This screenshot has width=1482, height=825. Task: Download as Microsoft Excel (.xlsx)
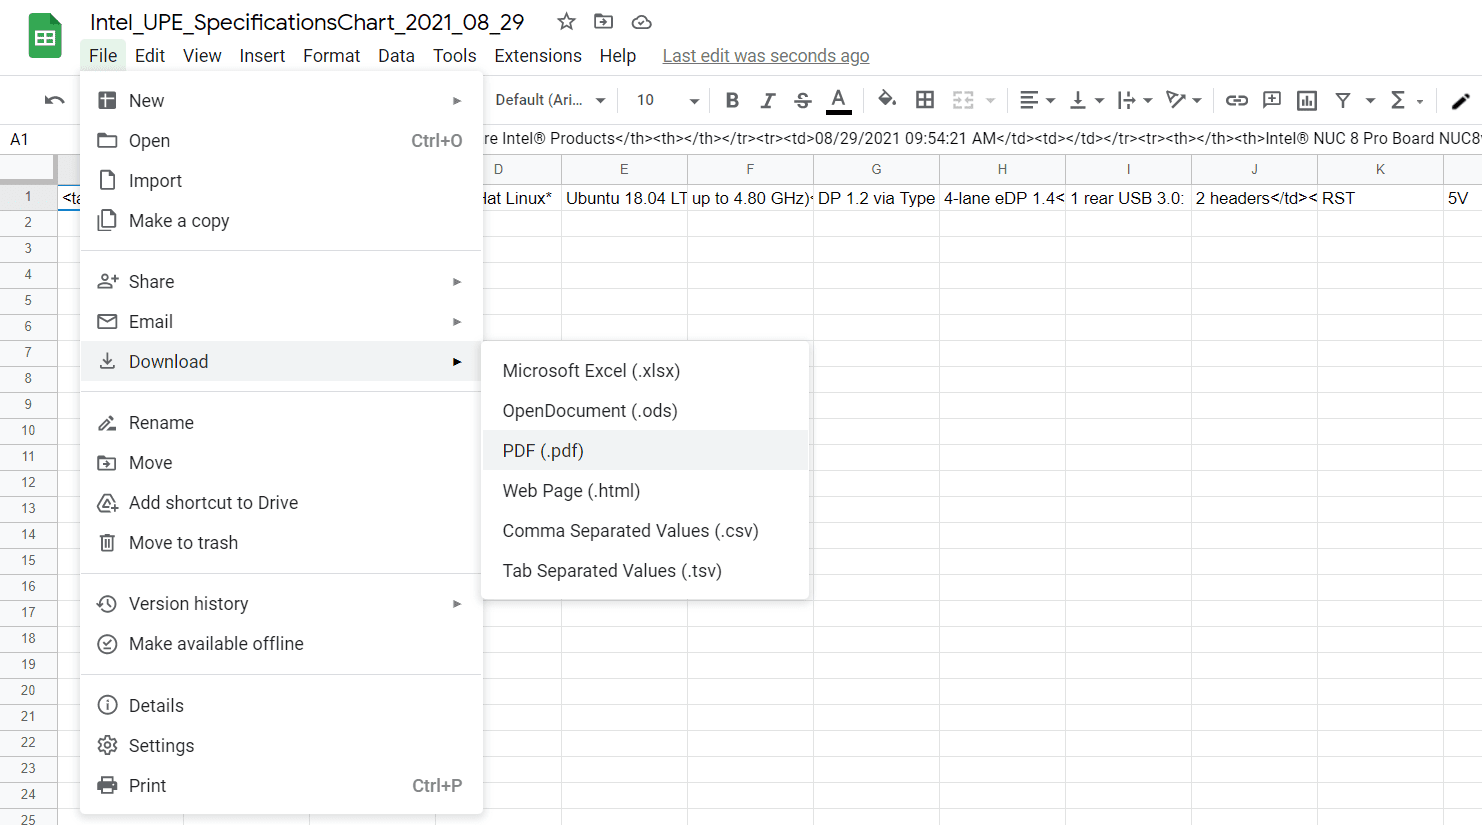pyautogui.click(x=645, y=370)
